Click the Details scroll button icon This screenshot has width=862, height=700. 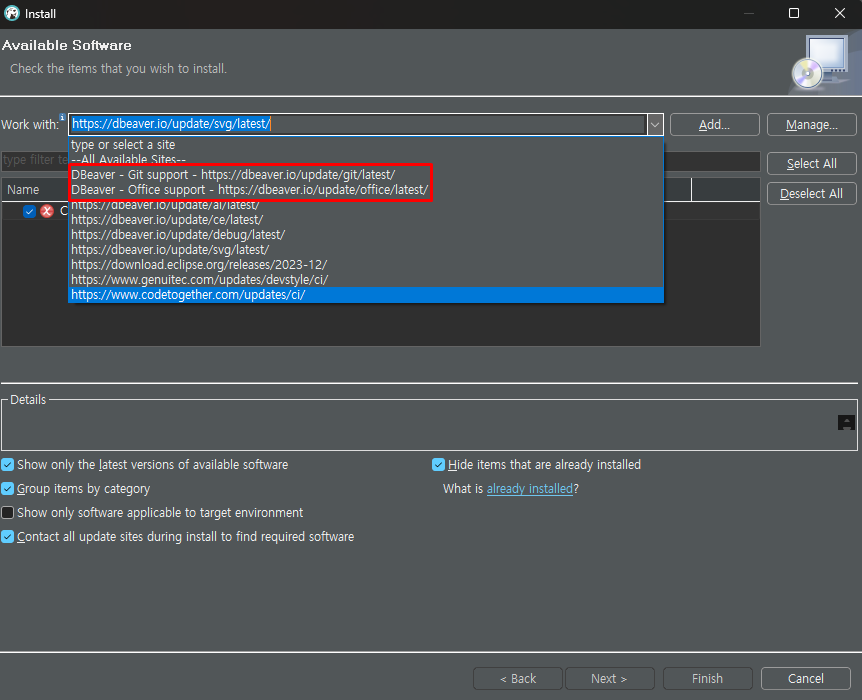846,423
